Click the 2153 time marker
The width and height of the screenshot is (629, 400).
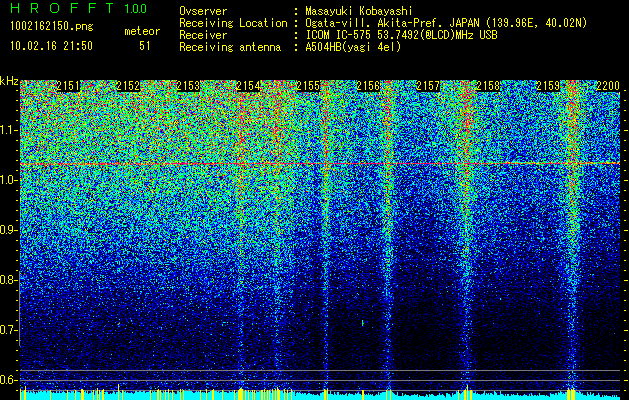tap(188, 85)
